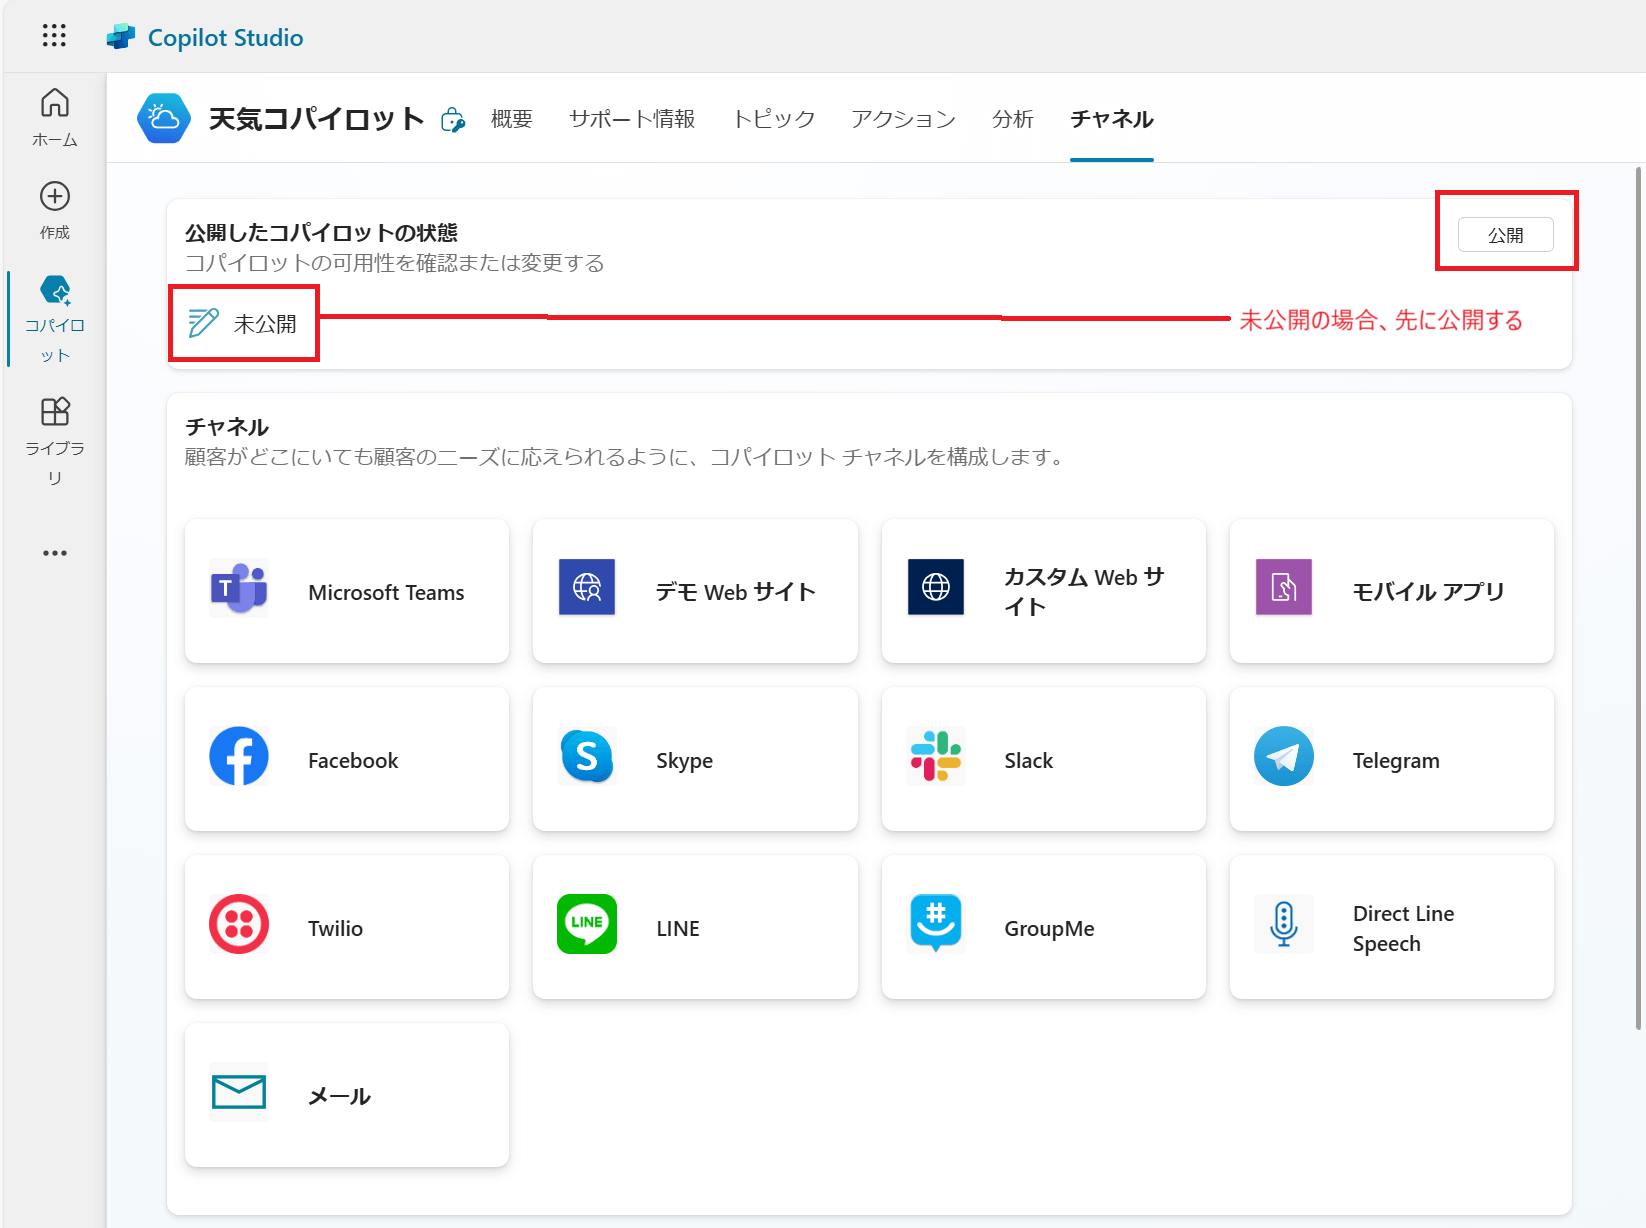The width and height of the screenshot is (1646, 1228).
Task: Select the LINE logo icon
Action: coord(587,924)
